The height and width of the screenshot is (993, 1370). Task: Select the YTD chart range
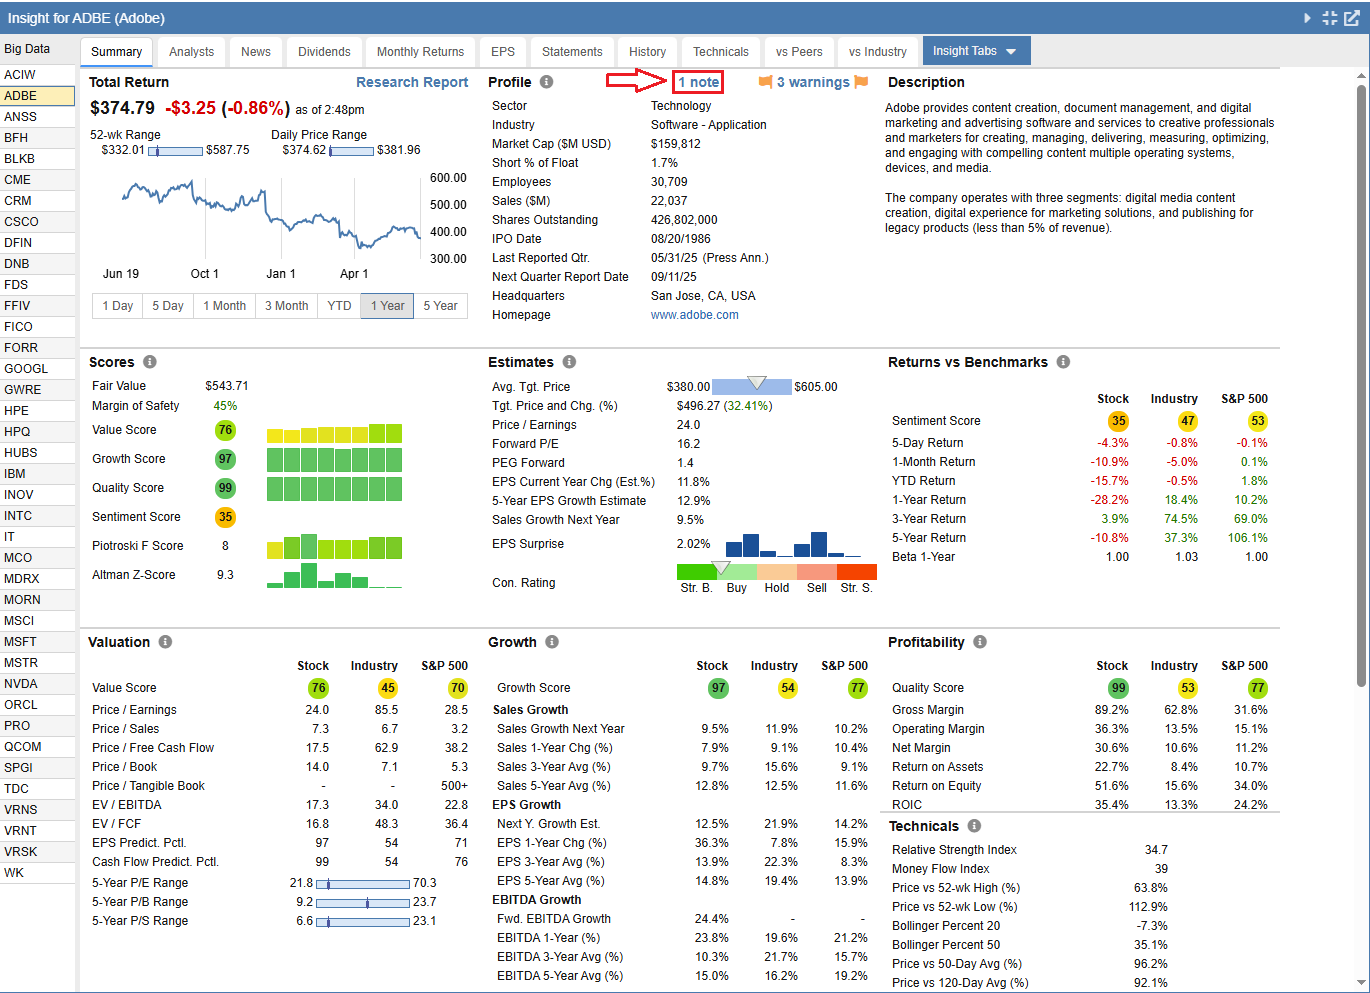tap(340, 306)
